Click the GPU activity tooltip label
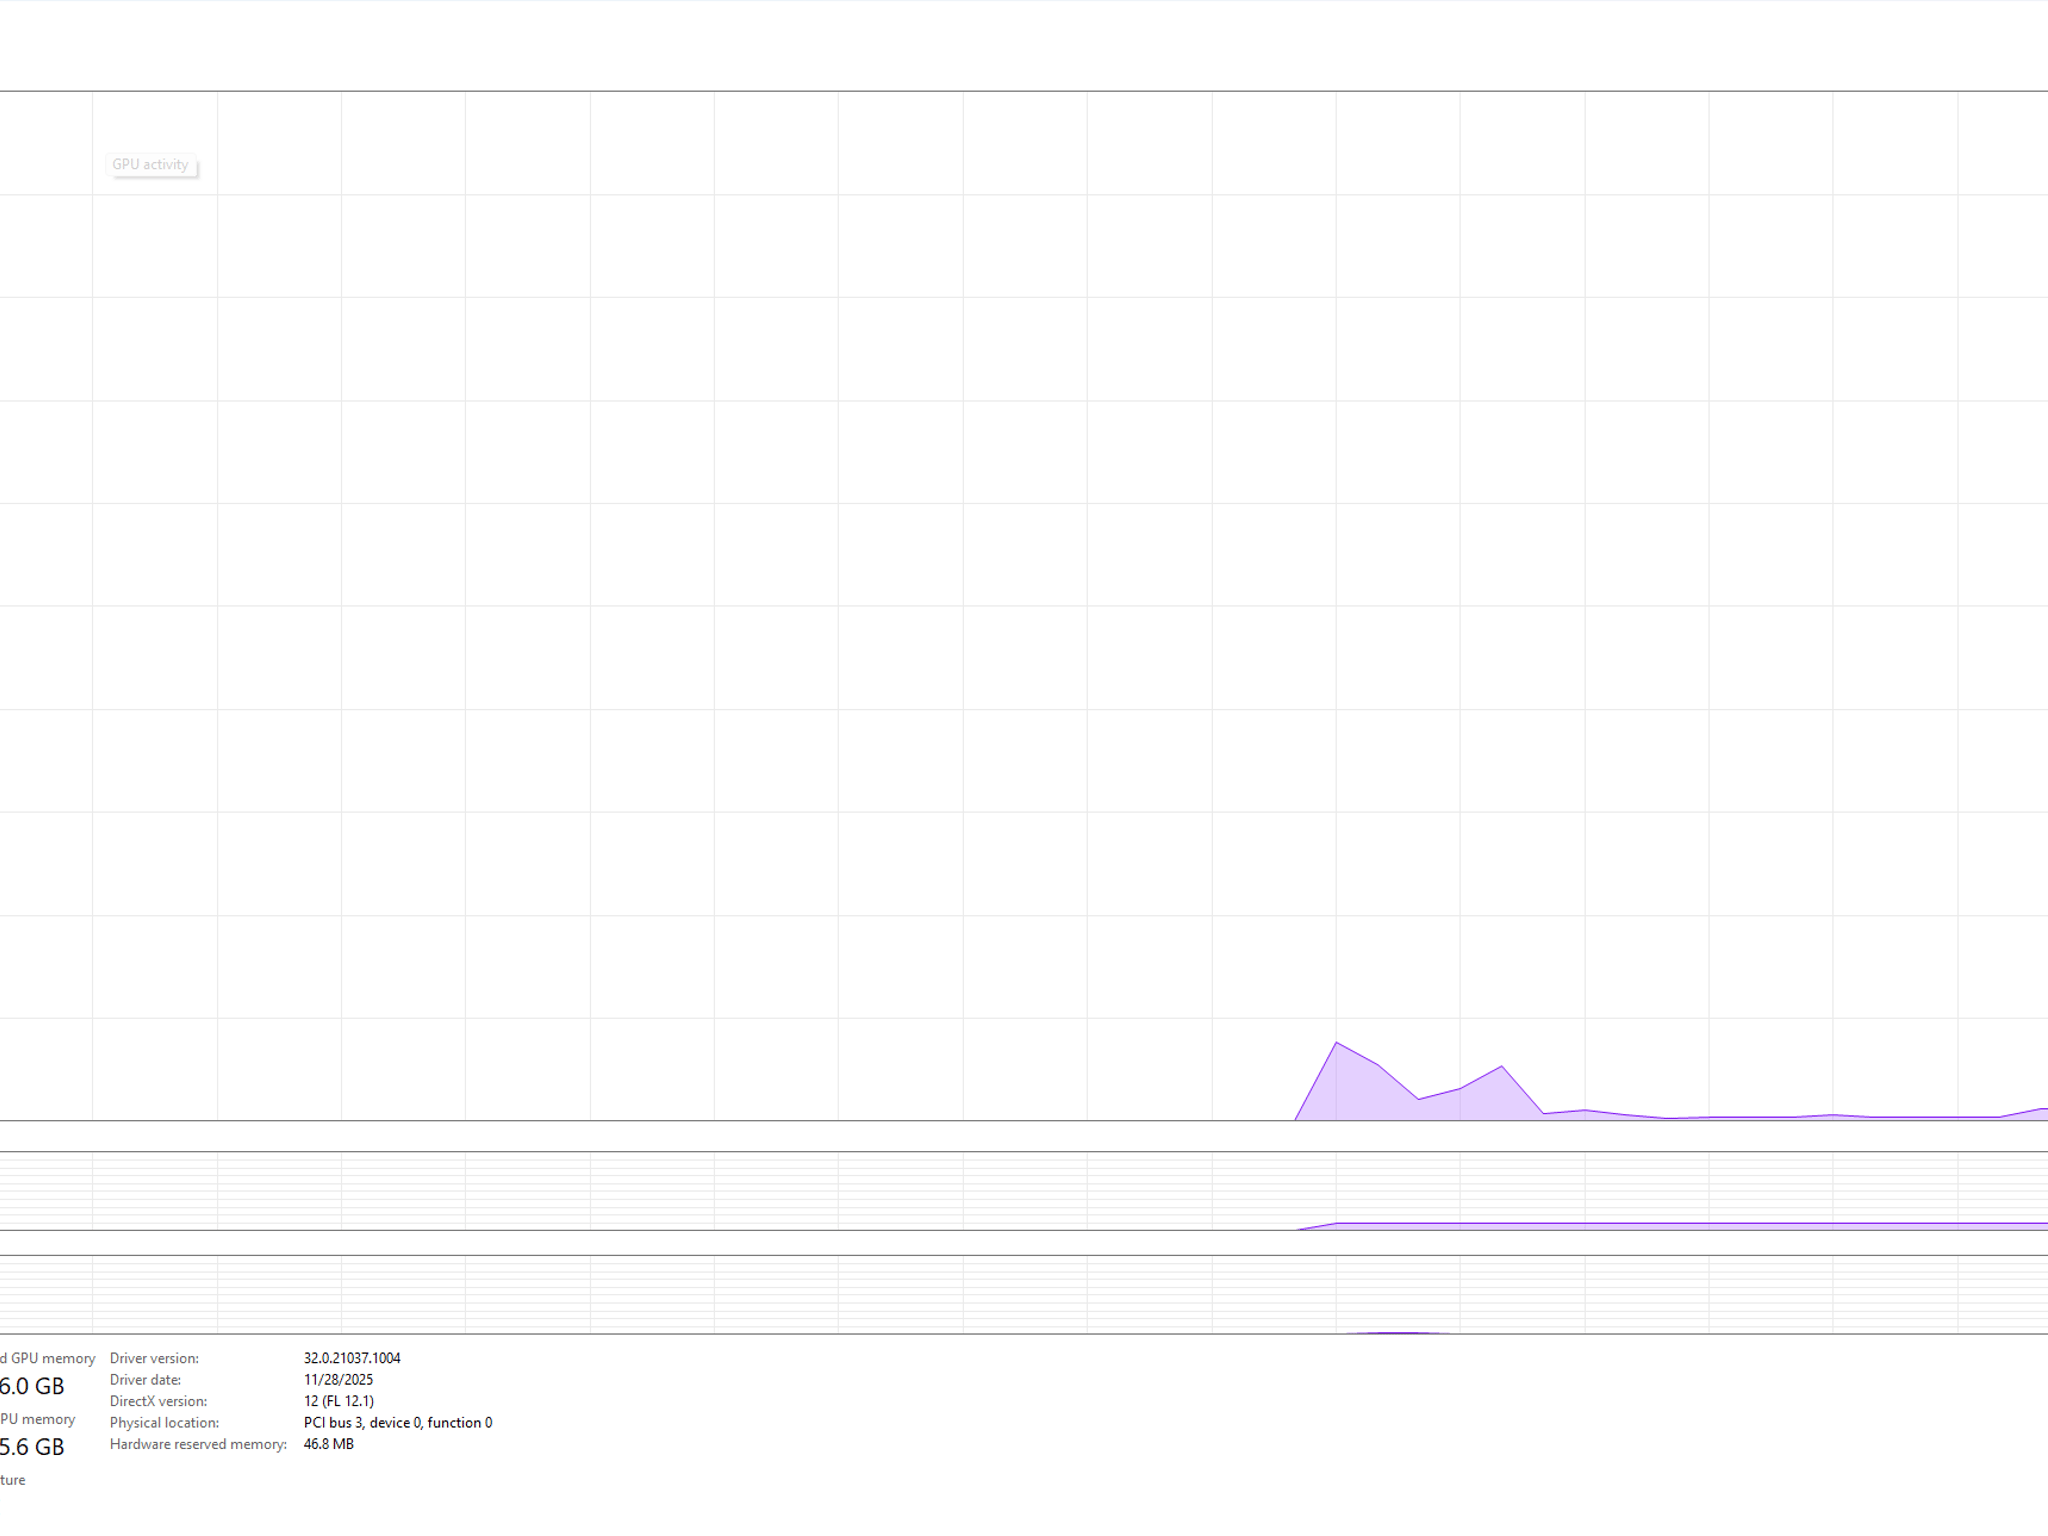This screenshot has width=2048, height=1536. 151,165
